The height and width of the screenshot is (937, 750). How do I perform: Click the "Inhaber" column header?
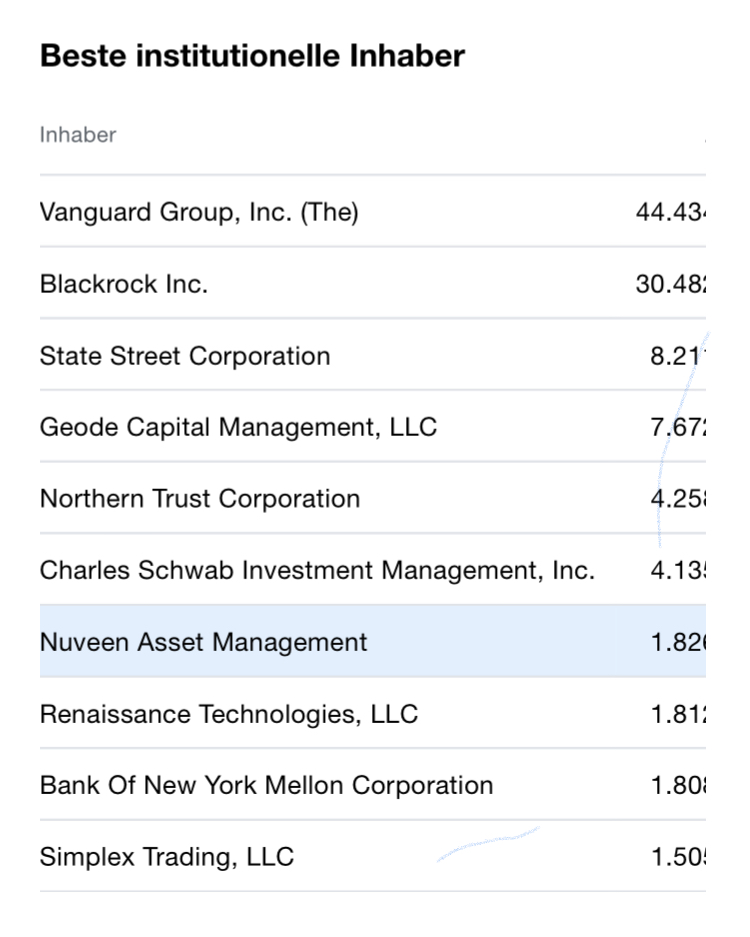[x=78, y=135]
